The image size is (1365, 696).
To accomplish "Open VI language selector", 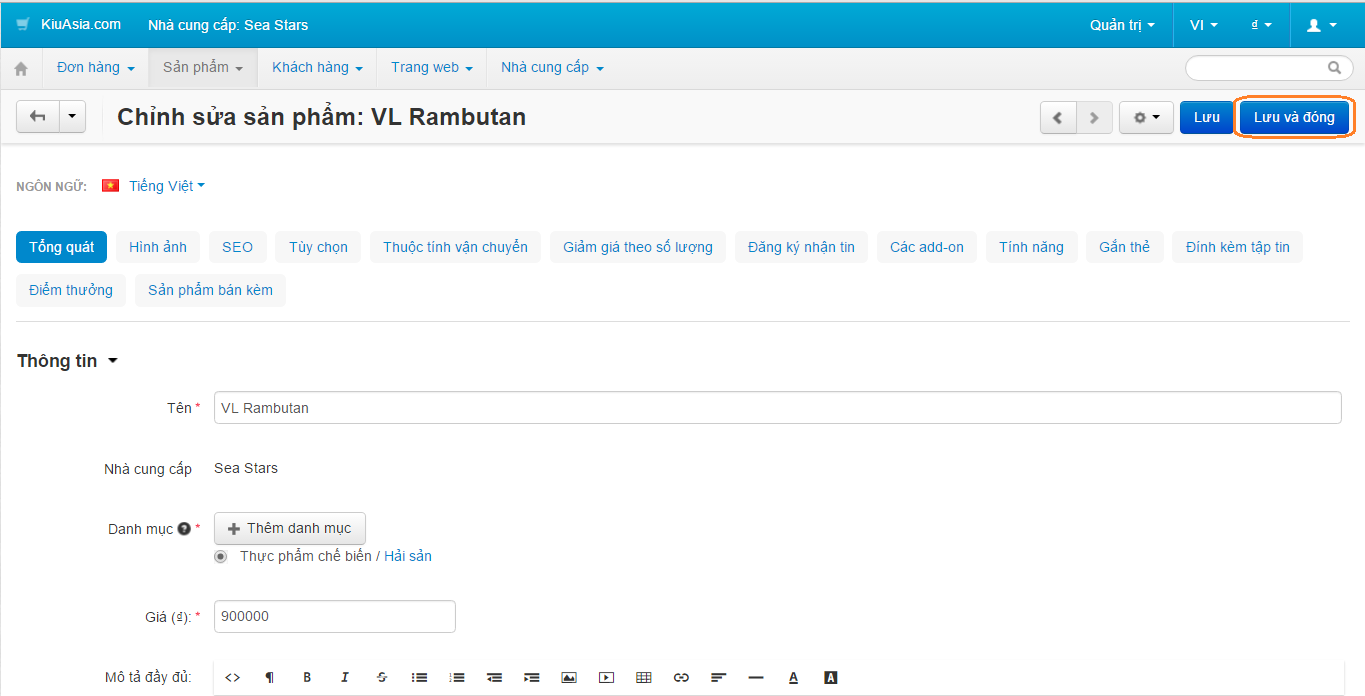I will coord(1203,25).
